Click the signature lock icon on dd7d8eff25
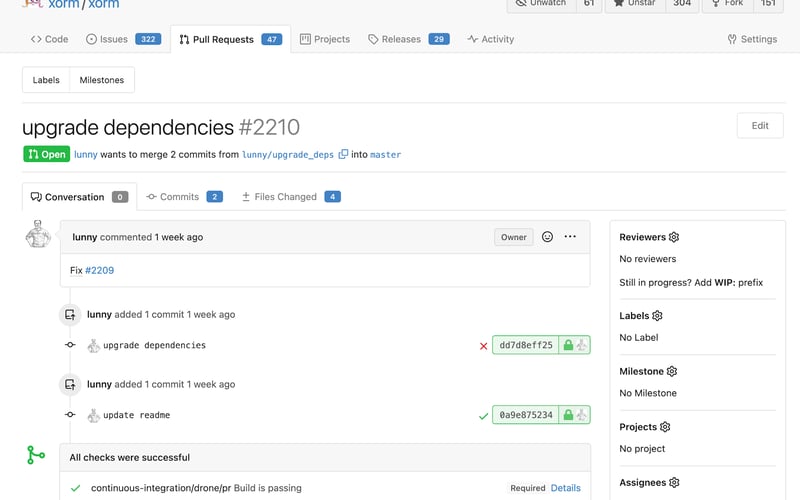Screen dimensions: 800x500 click(x=568, y=345)
